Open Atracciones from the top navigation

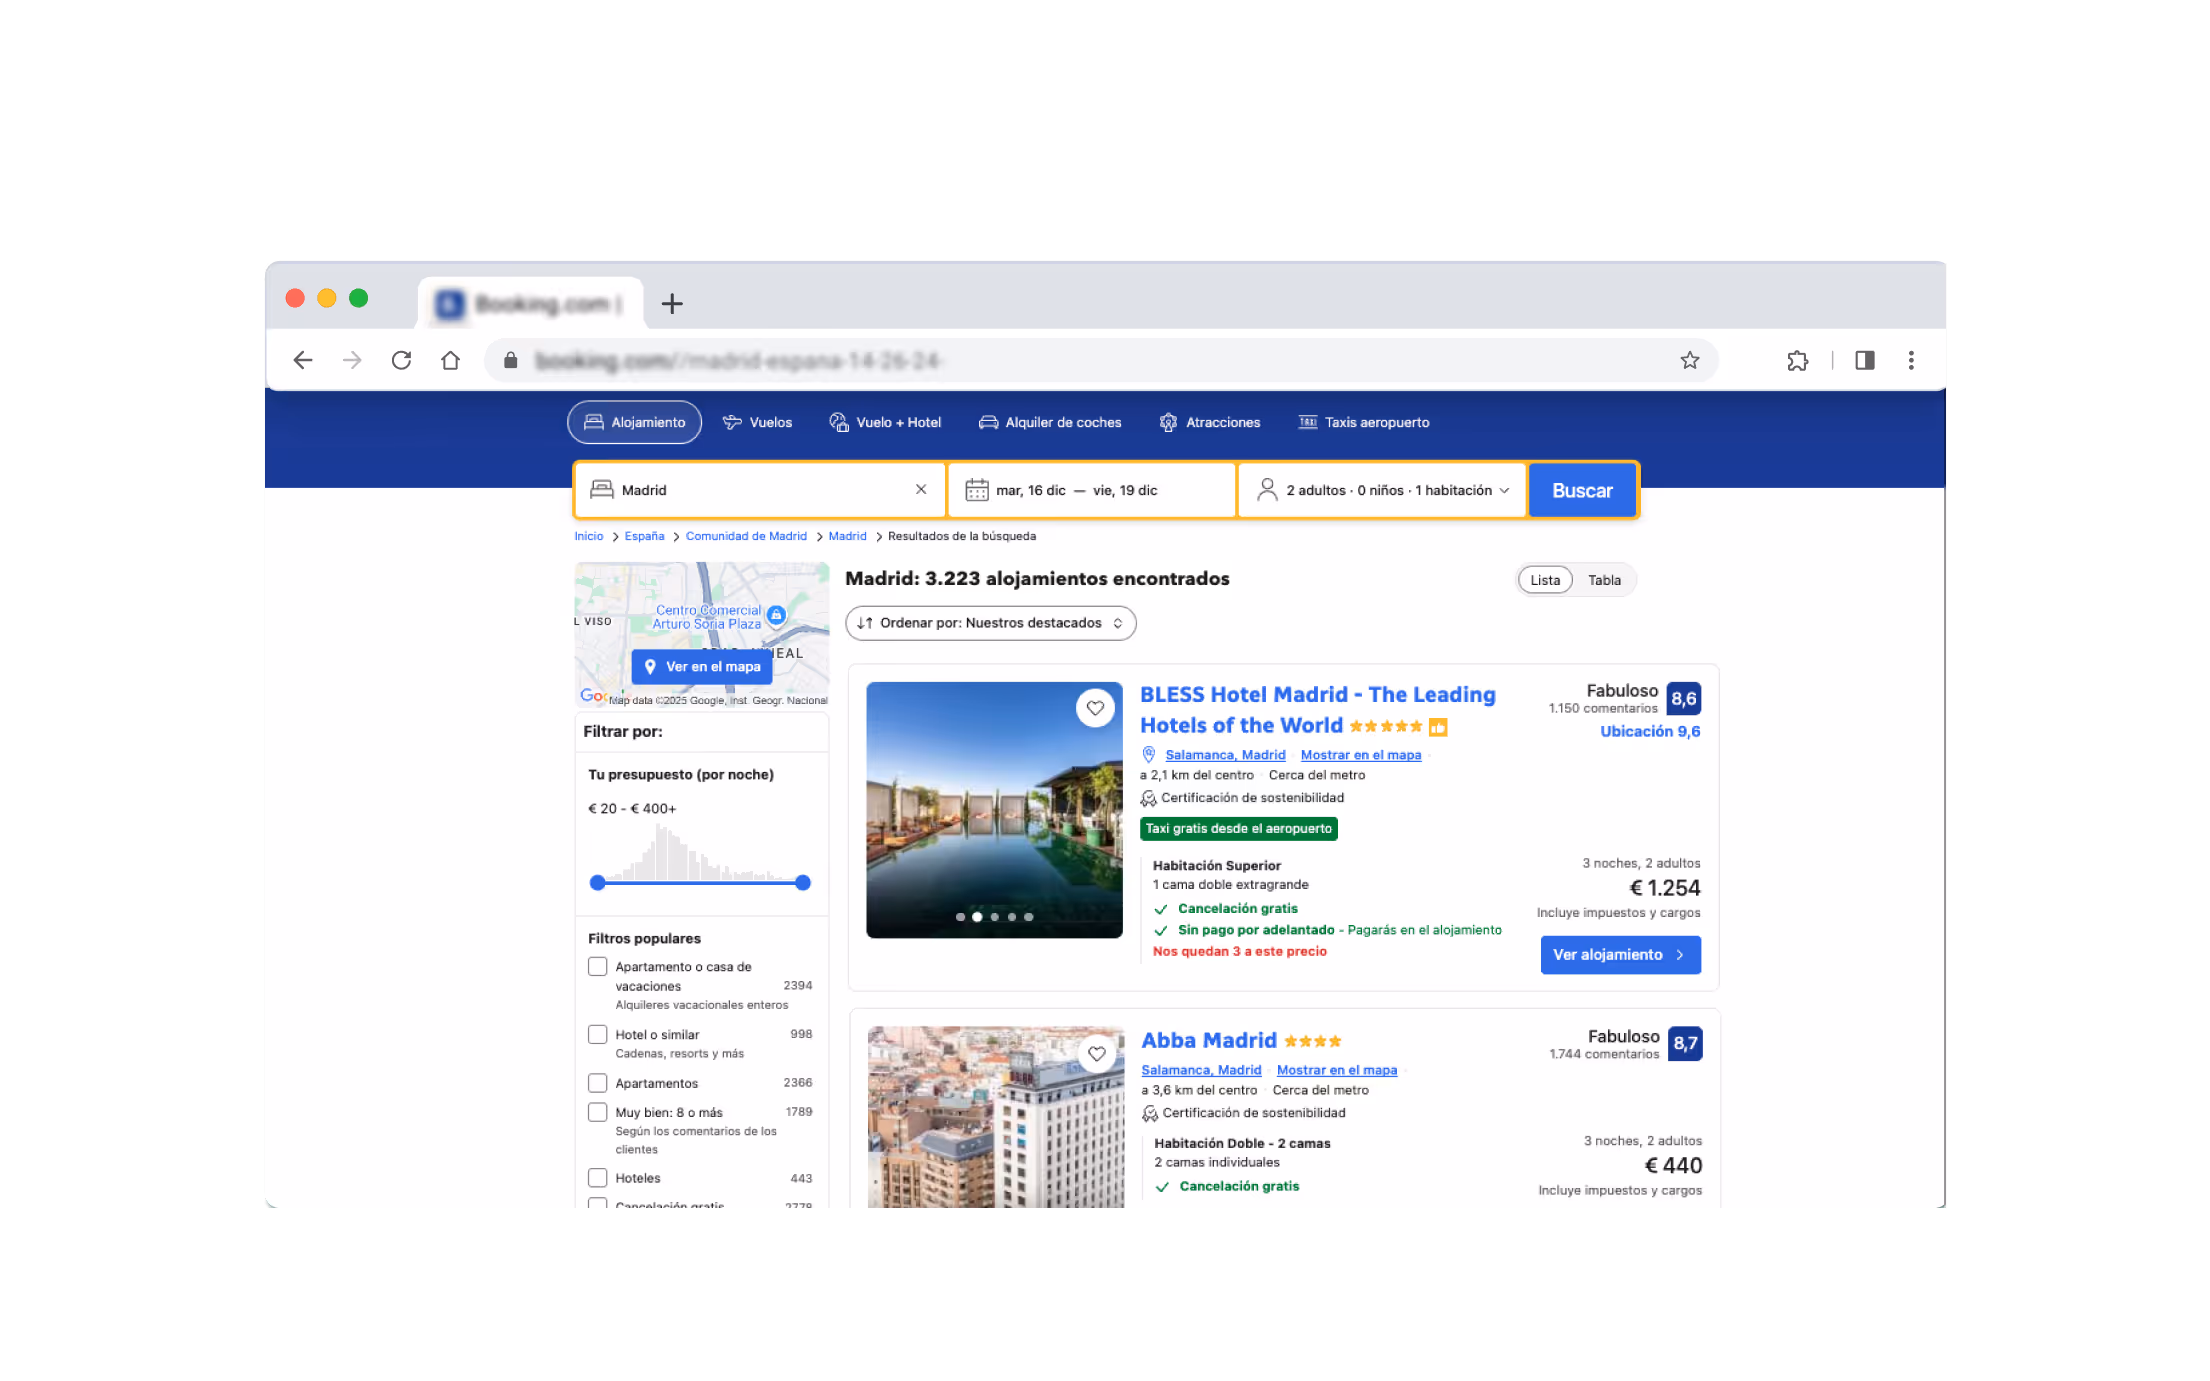click(x=1168, y=422)
